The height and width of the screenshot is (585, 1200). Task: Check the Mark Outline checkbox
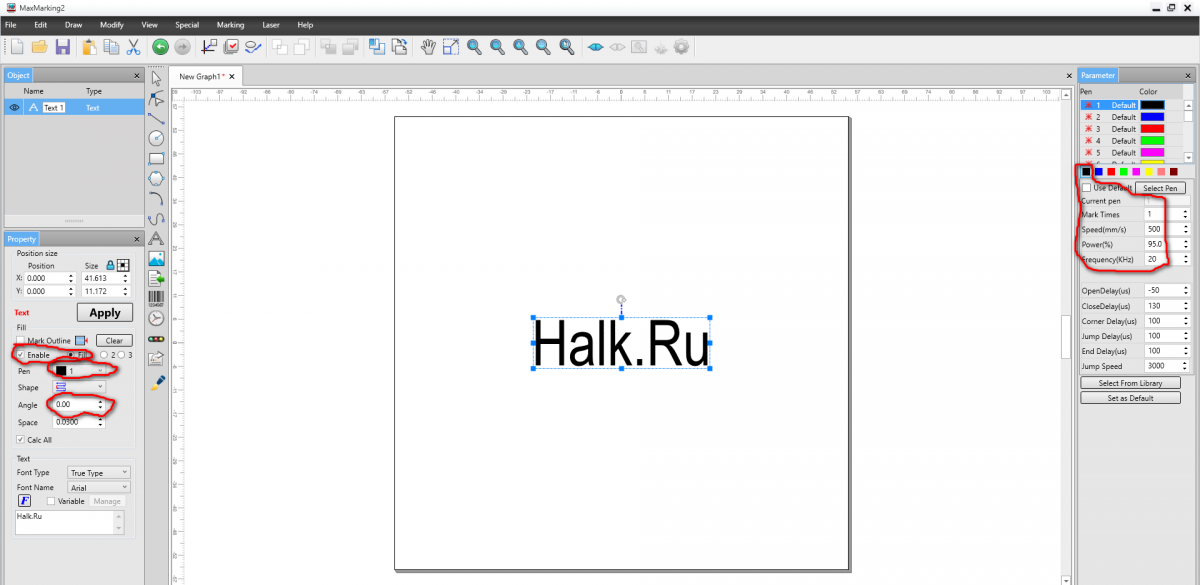tap(21, 341)
